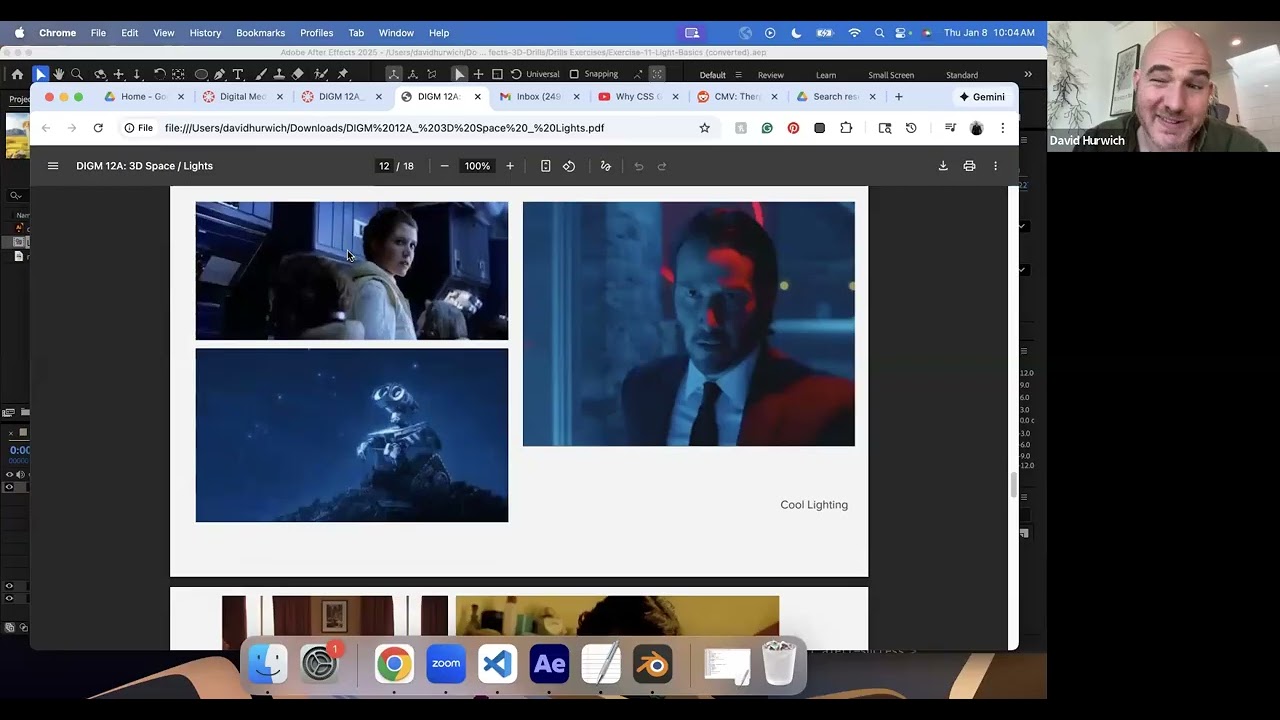Switch to the Standard workspace

coord(962,75)
